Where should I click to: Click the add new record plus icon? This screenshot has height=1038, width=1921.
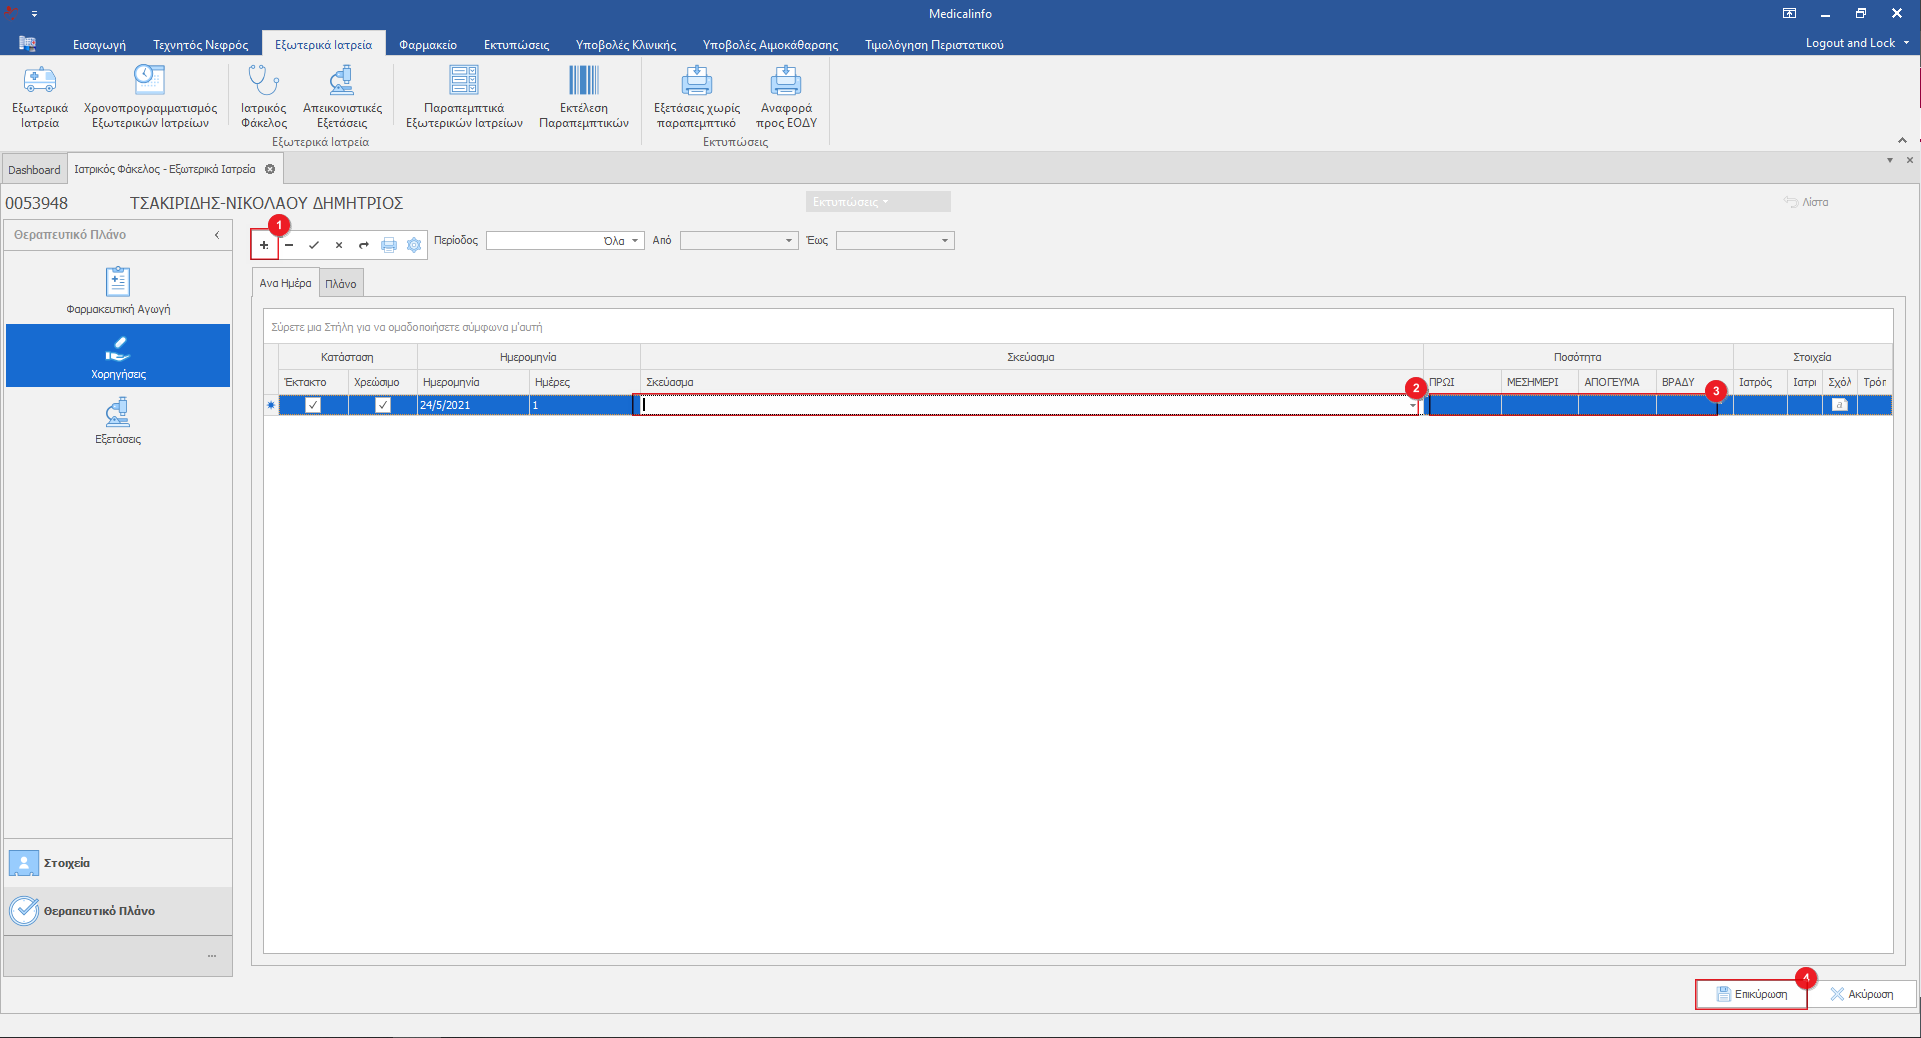(x=264, y=245)
